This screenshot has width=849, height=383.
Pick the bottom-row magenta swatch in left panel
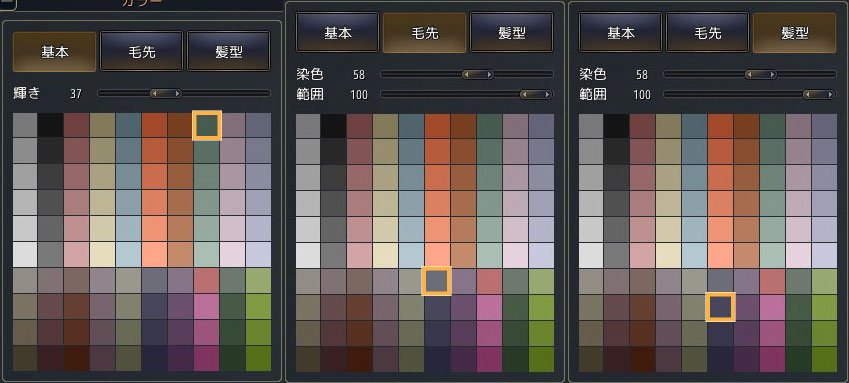206,358
